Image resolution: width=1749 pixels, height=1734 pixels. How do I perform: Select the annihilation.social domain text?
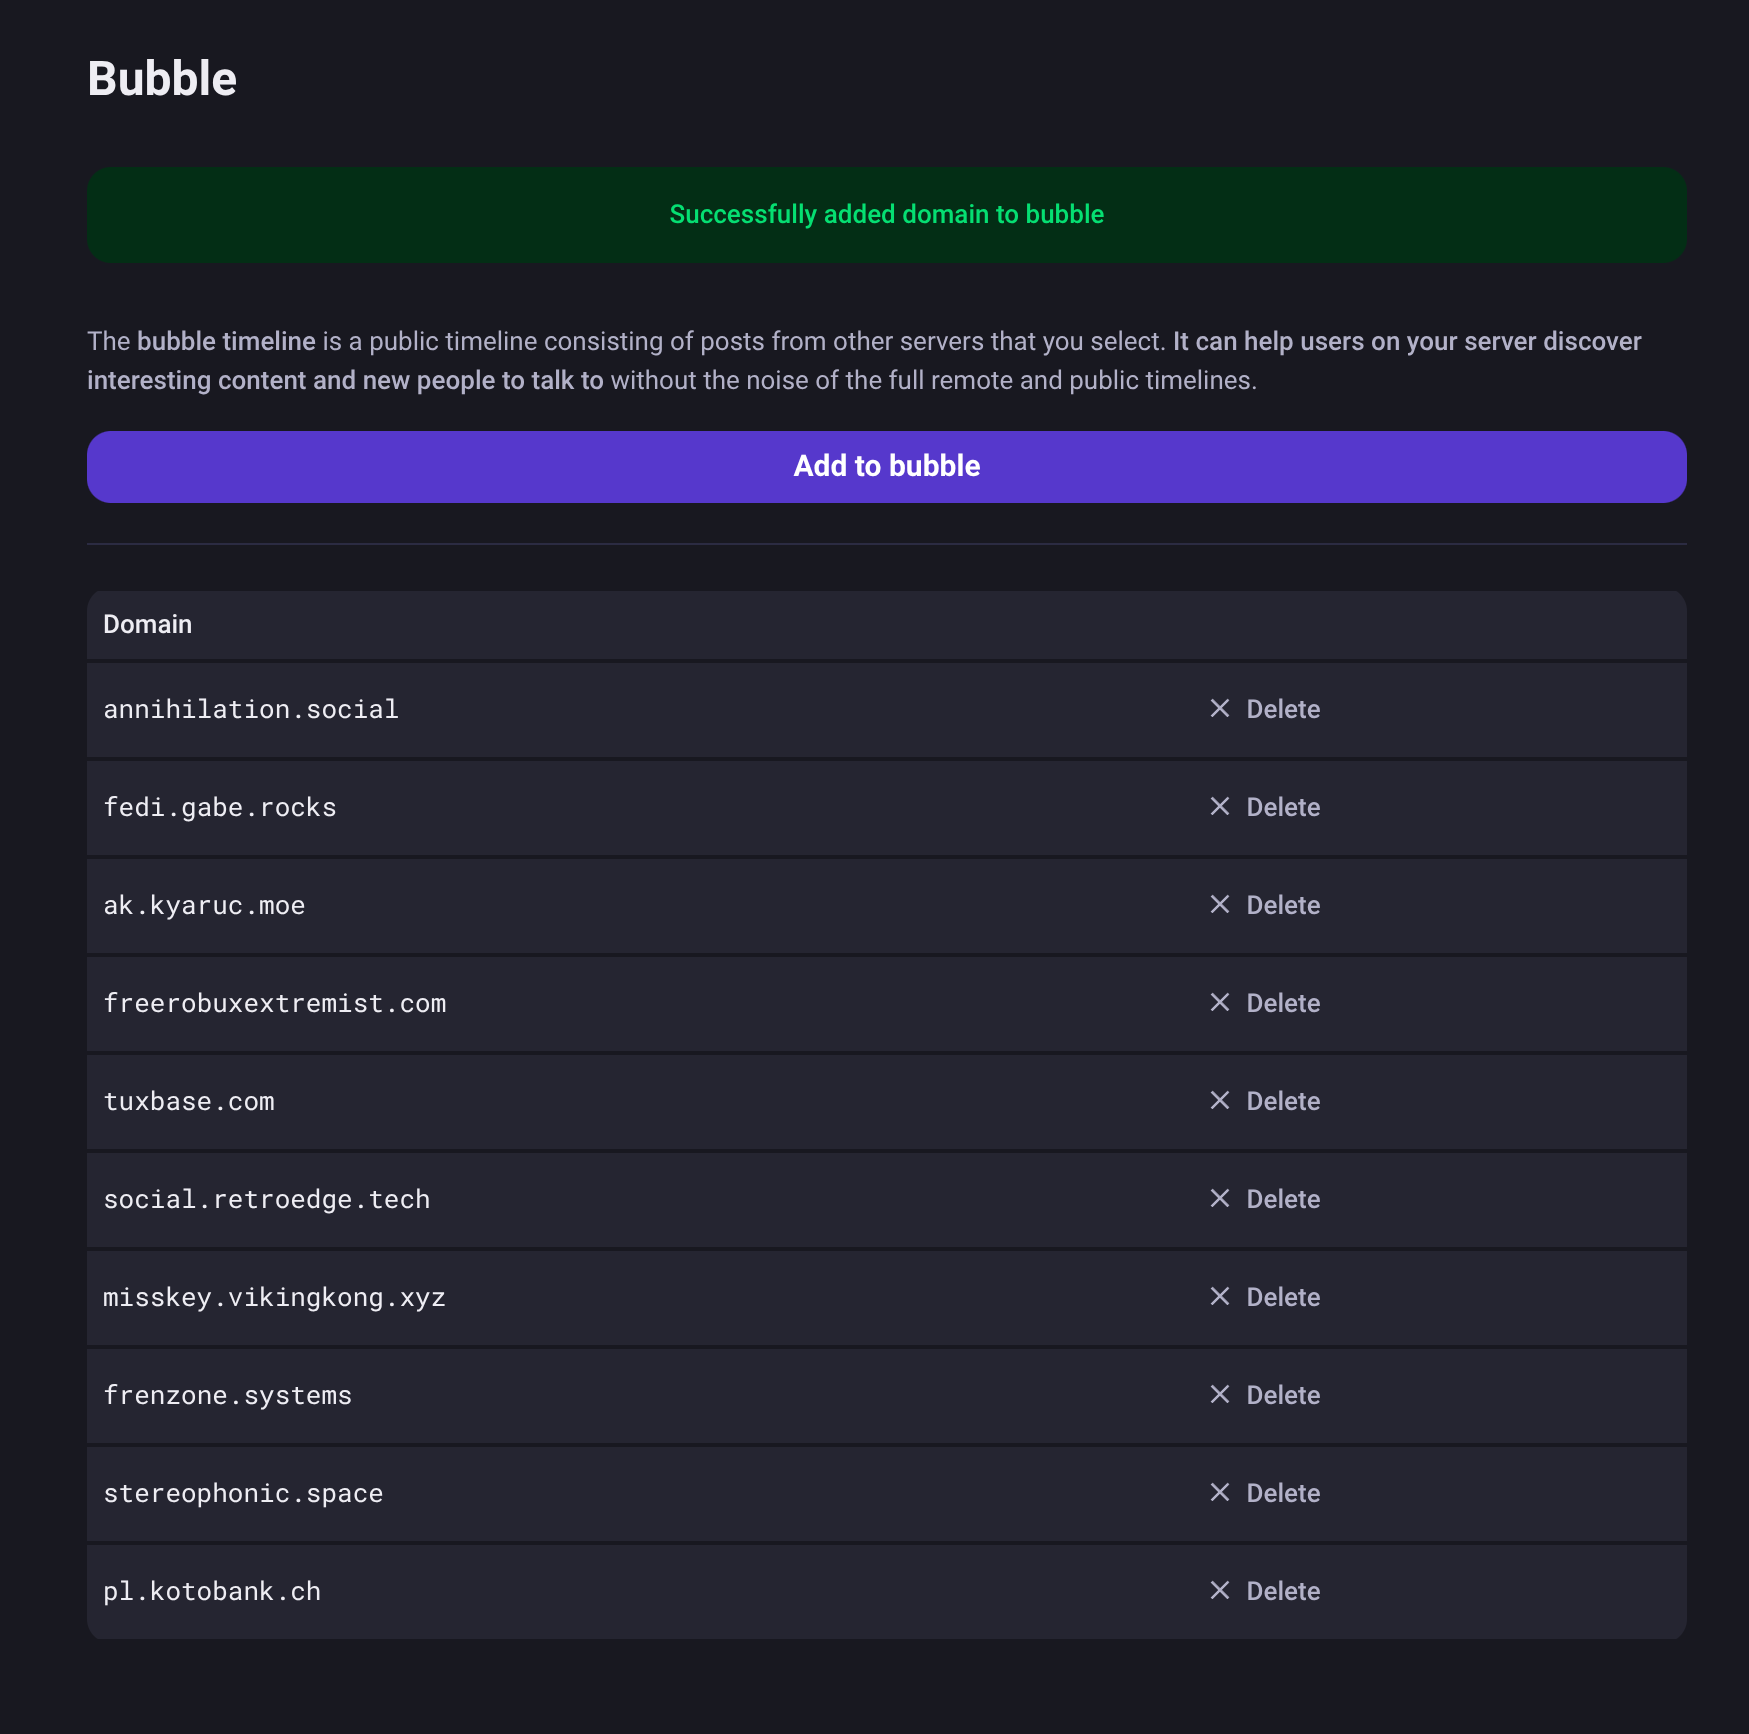point(251,710)
